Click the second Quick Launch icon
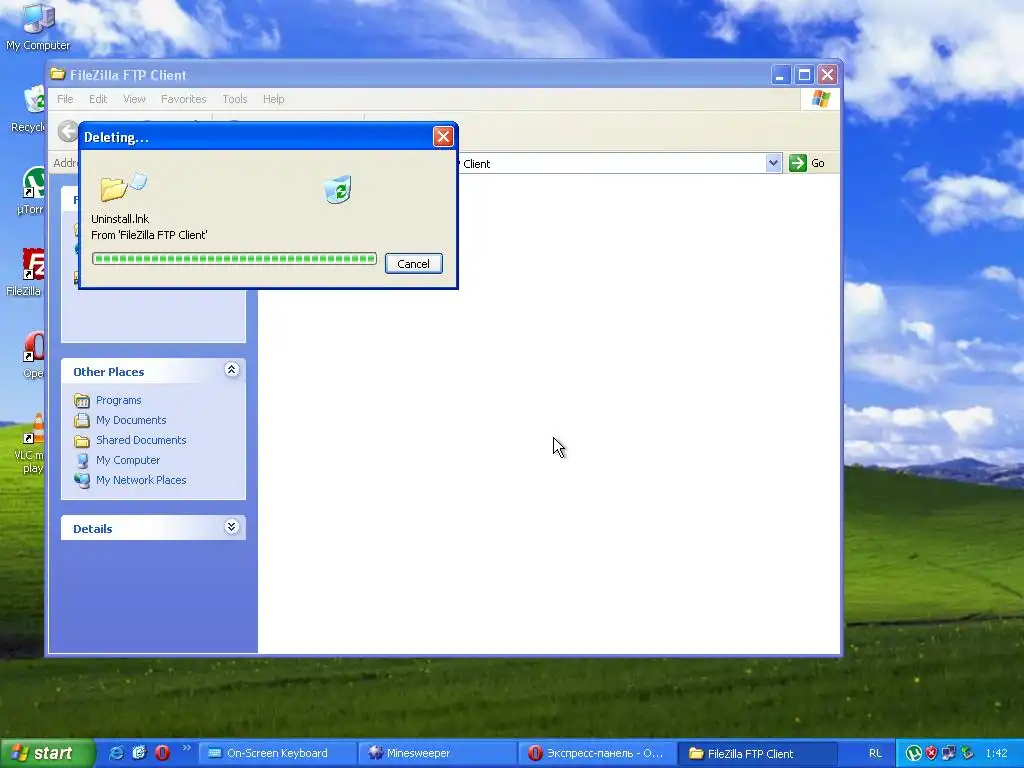This screenshot has width=1024, height=768. click(138, 753)
